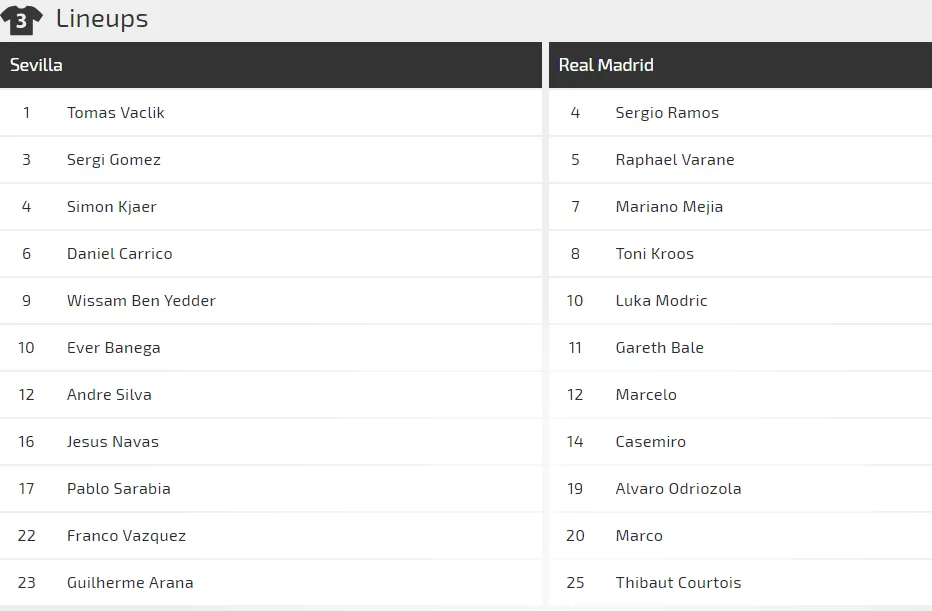Select Pablo Sarabia in the lineup
This screenshot has height=611, width=932.
pyautogui.click(x=118, y=489)
